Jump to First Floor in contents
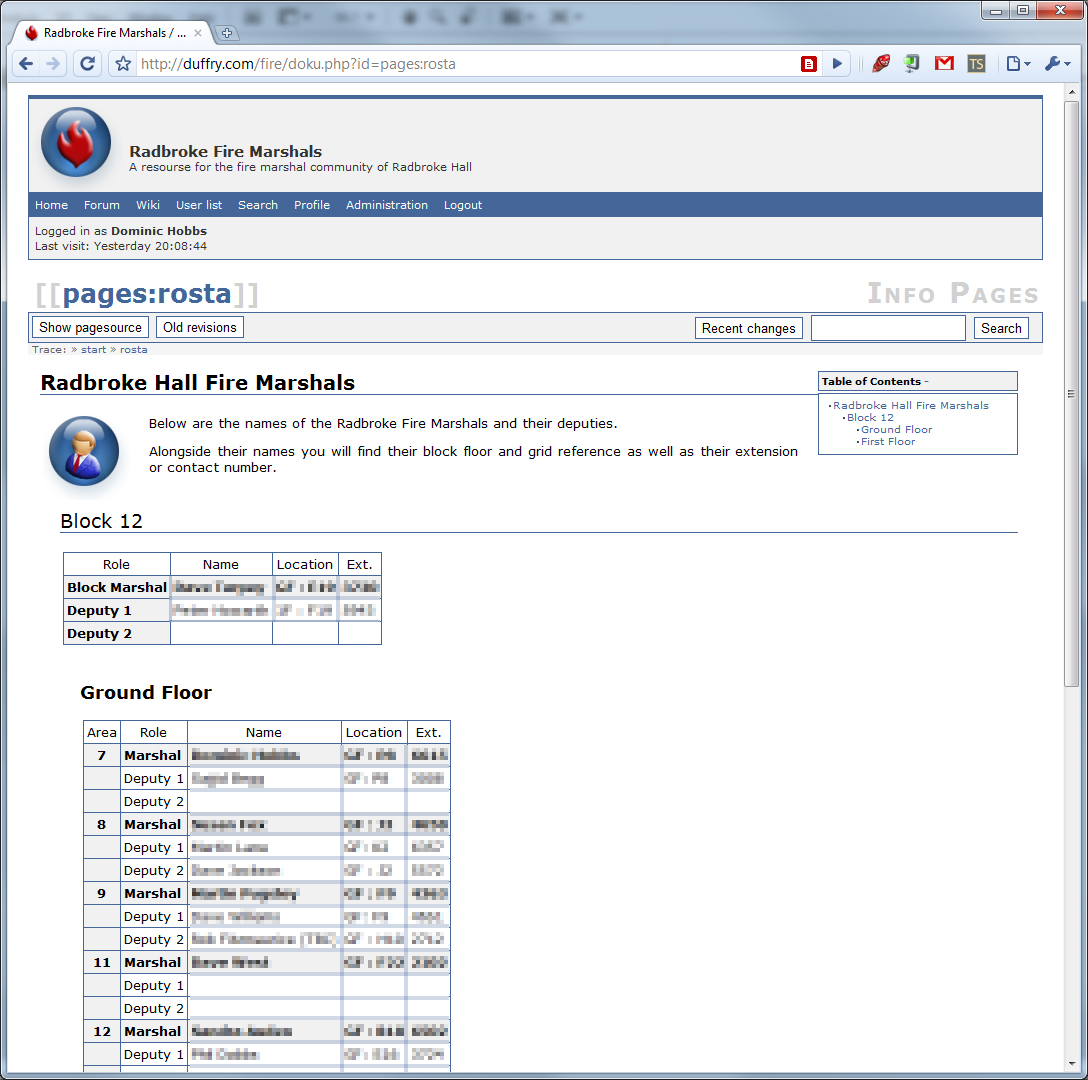1088x1080 pixels. pos(888,442)
